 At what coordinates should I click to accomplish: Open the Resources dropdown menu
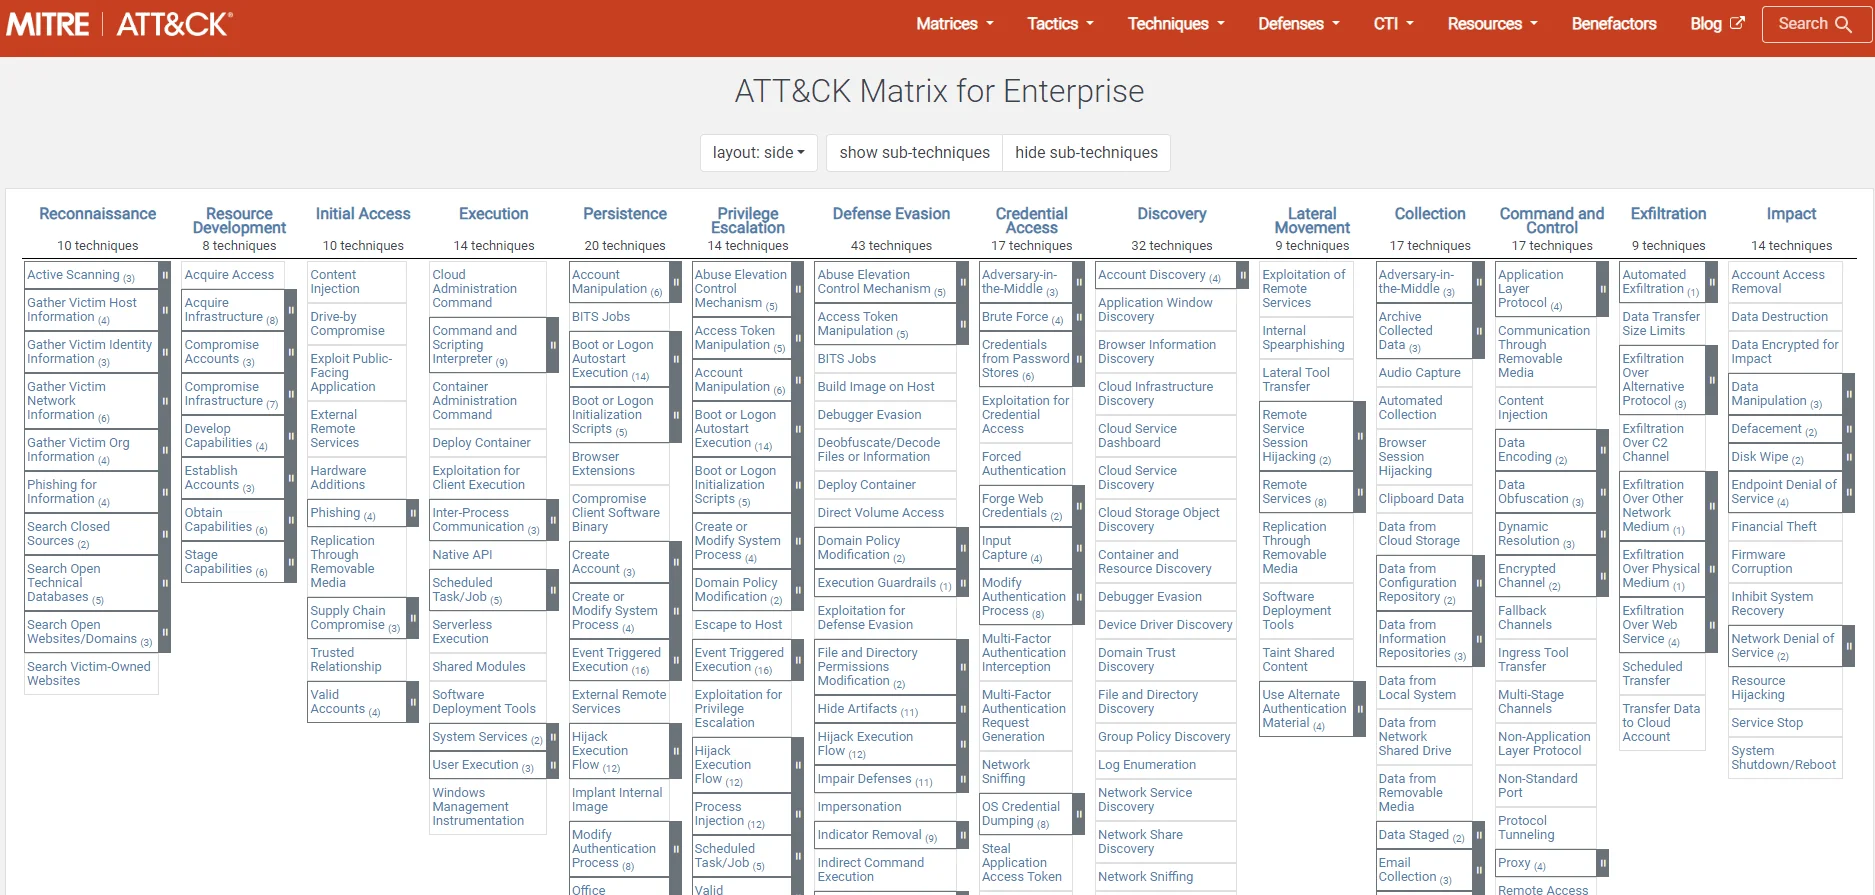coord(1493,24)
